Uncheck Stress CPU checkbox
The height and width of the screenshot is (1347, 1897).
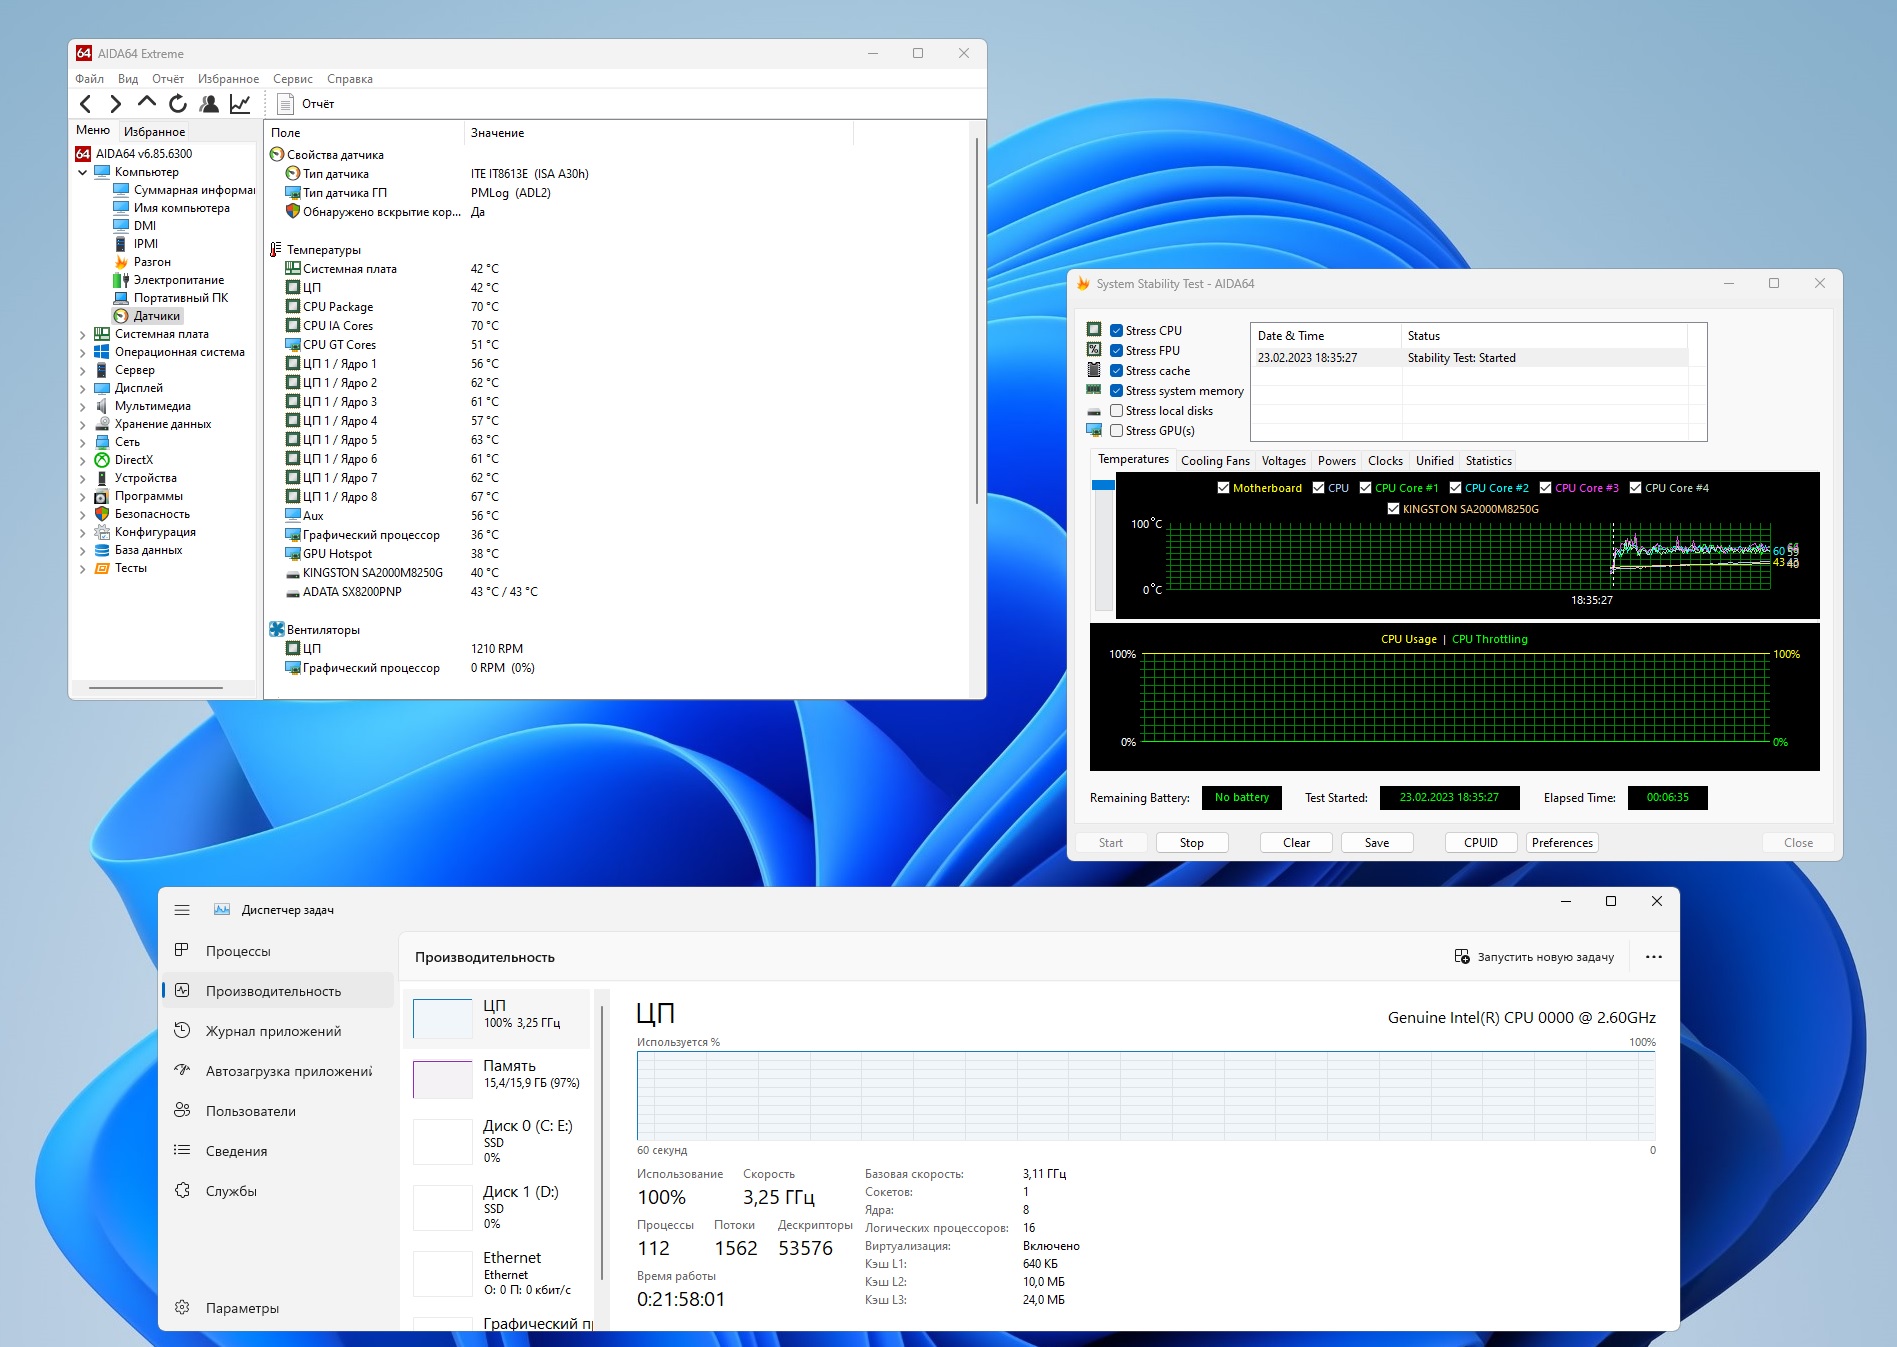click(1116, 331)
